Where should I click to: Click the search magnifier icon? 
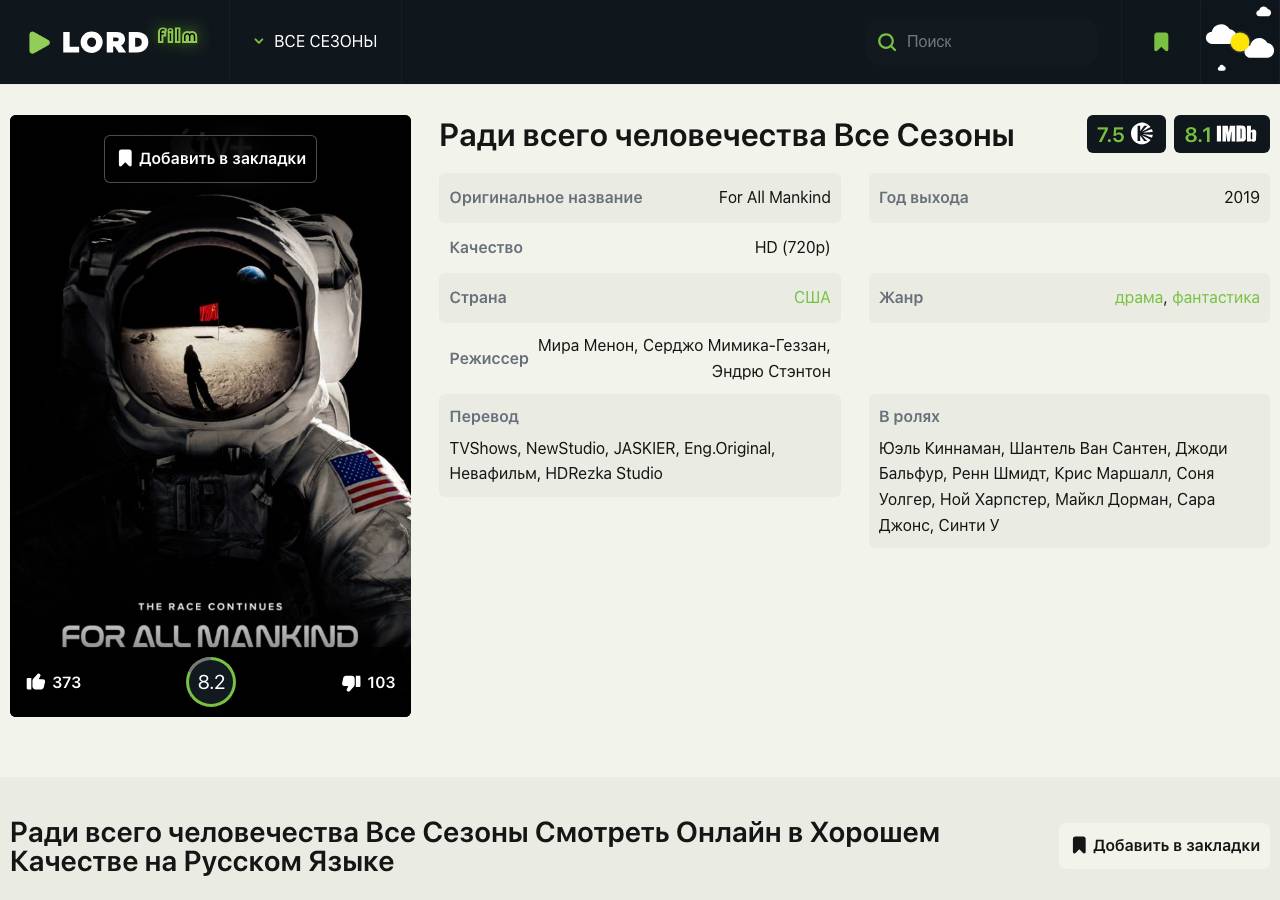point(886,42)
